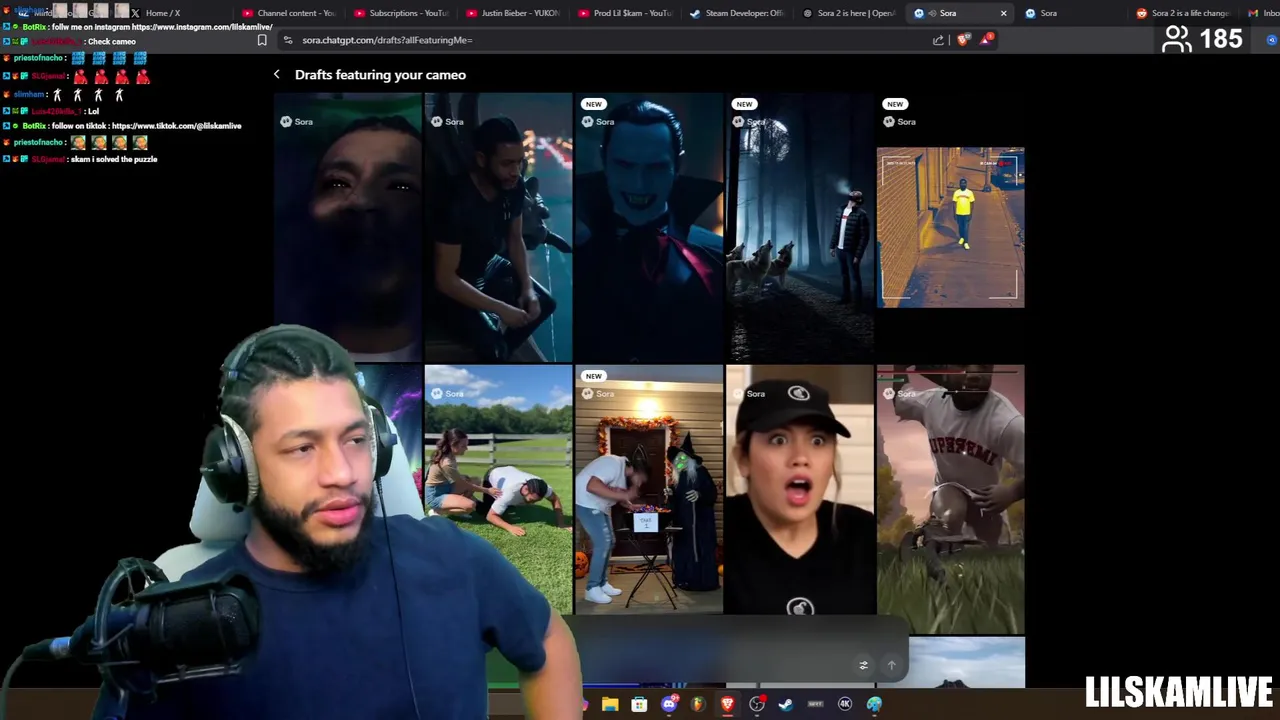1280x720 pixels.
Task: Switch to the Channel content YouTube tab
Action: click(292, 13)
